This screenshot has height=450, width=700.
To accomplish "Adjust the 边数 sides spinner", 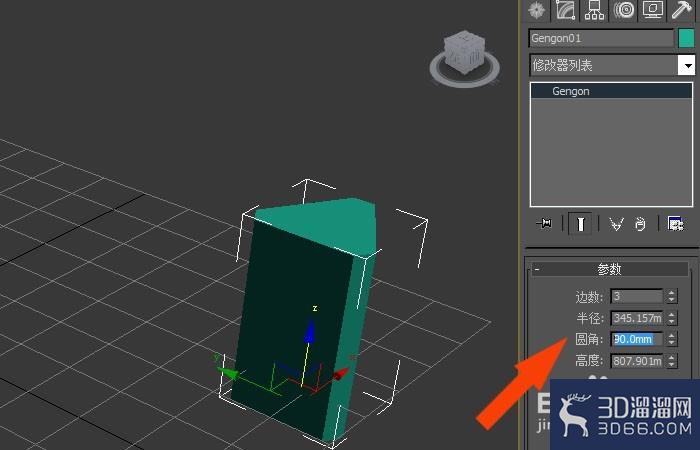I will pos(672,296).
